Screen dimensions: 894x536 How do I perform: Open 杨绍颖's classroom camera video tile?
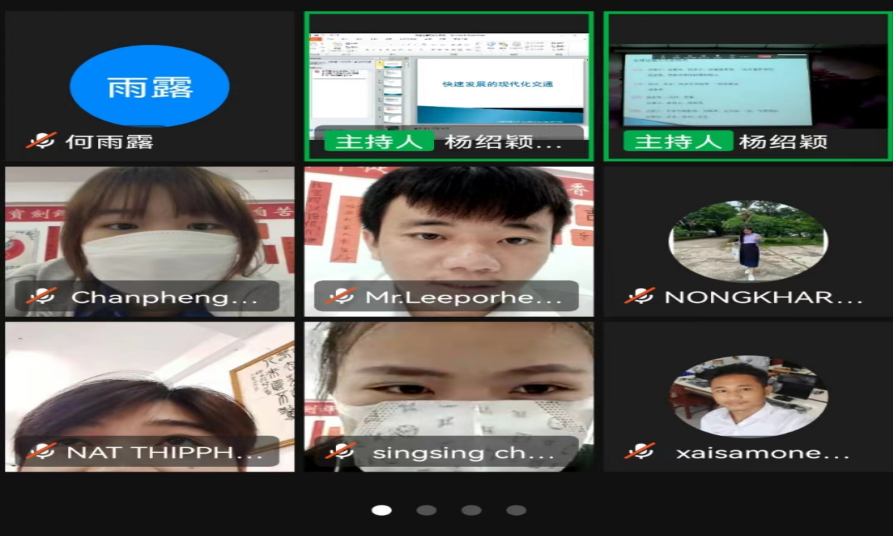[x=747, y=80]
